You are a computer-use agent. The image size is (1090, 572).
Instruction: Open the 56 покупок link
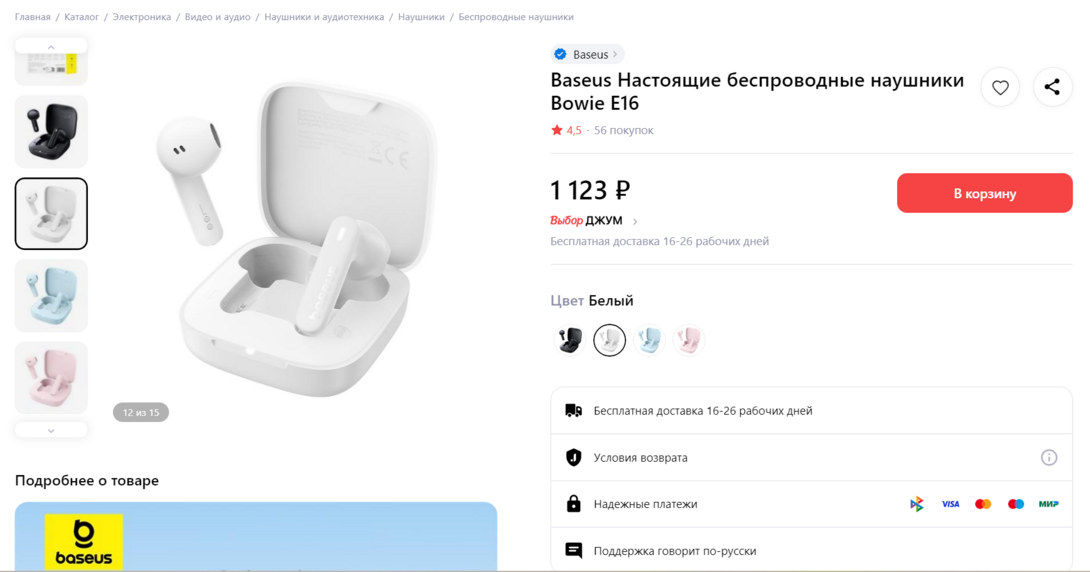[623, 130]
